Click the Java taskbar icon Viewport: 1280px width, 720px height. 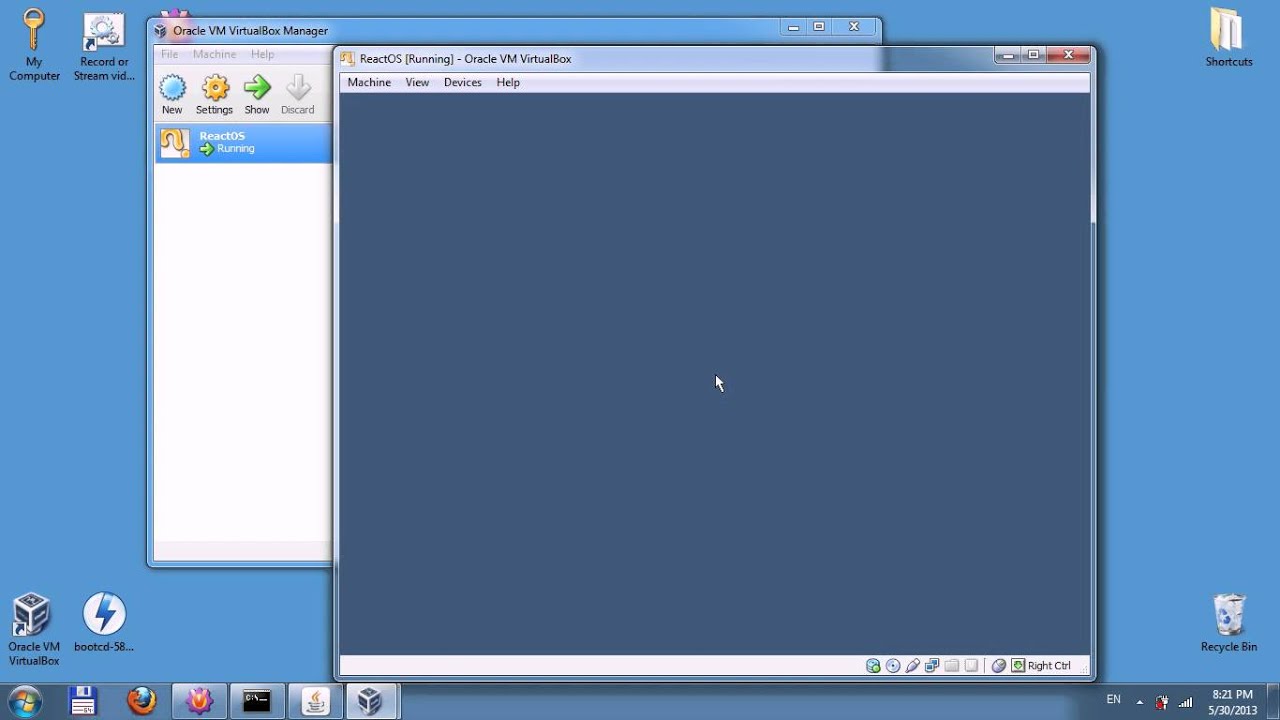pyautogui.click(x=315, y=701)
